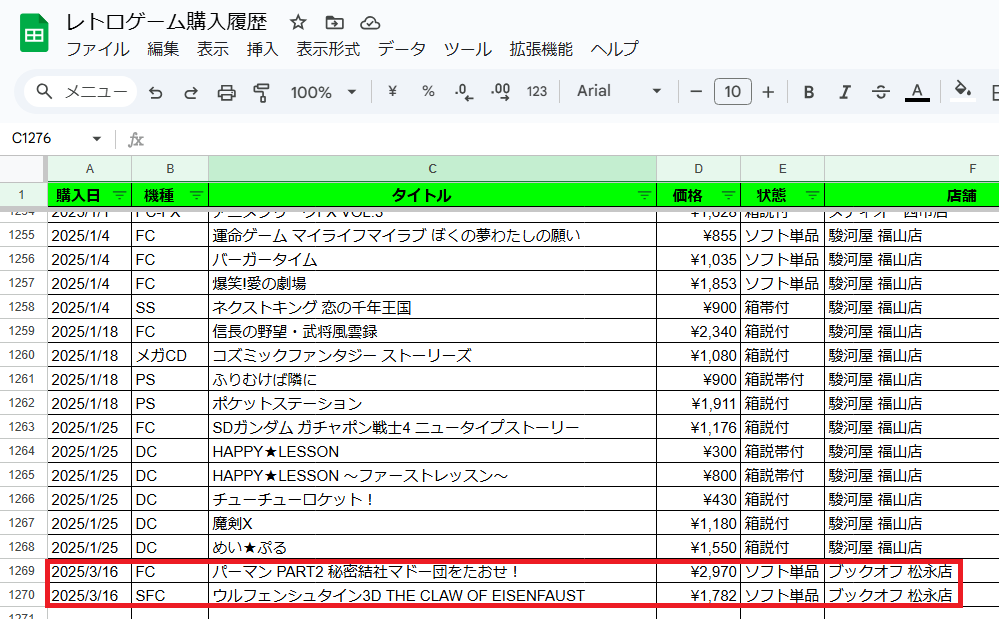Open the Google Sheets home icon
Screen dimensions: 999x619
pos(34,33)
